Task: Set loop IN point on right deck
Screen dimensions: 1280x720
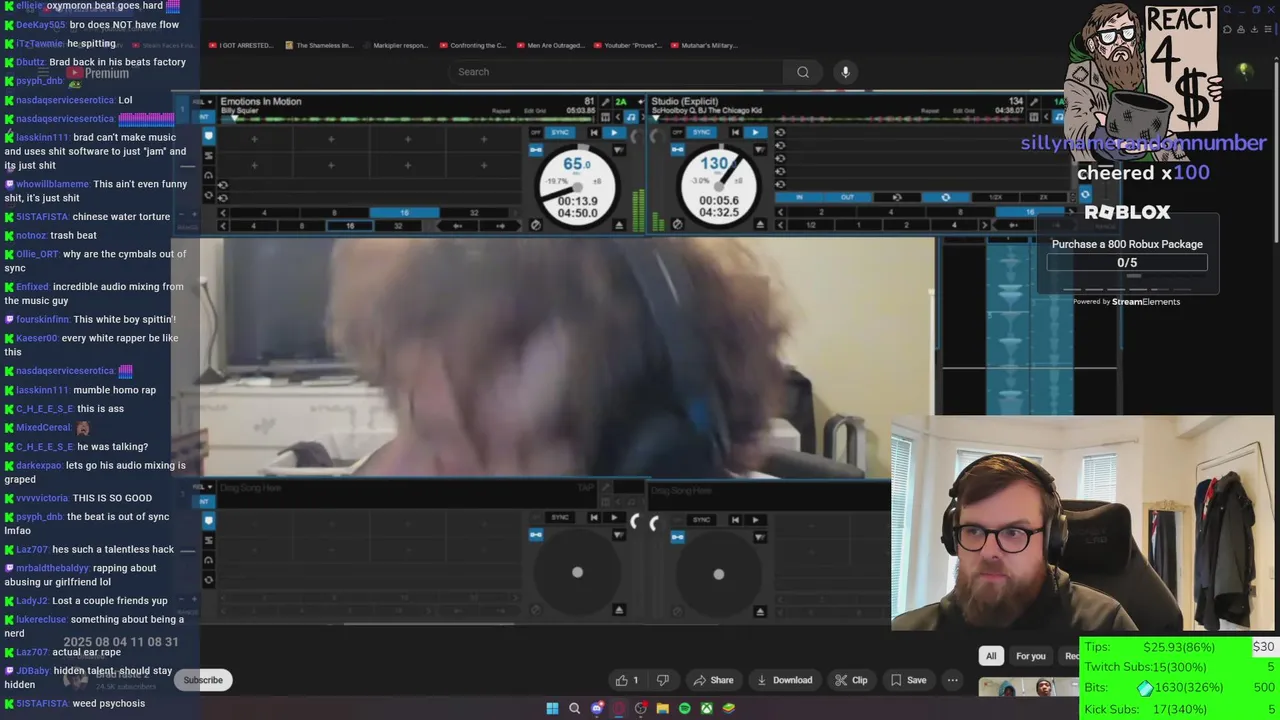Action: pos(799,197)
